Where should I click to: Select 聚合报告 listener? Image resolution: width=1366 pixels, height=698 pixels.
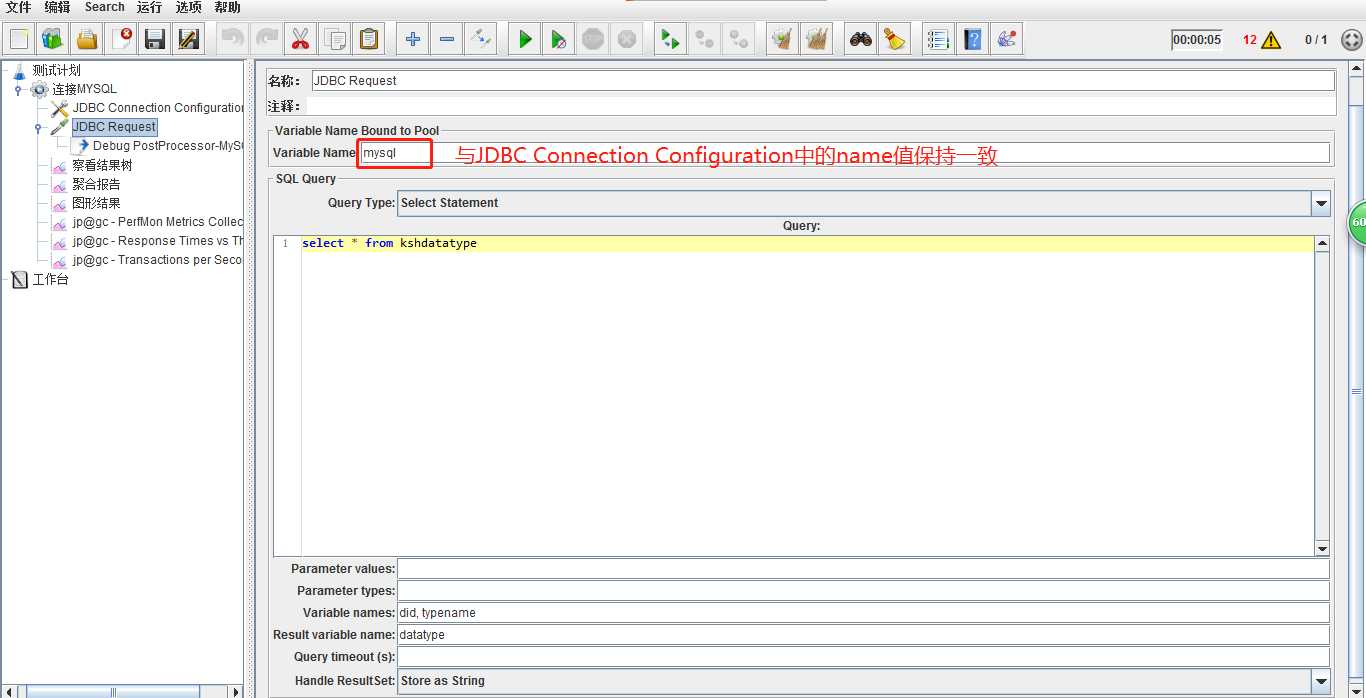click(x=96, y=184)
